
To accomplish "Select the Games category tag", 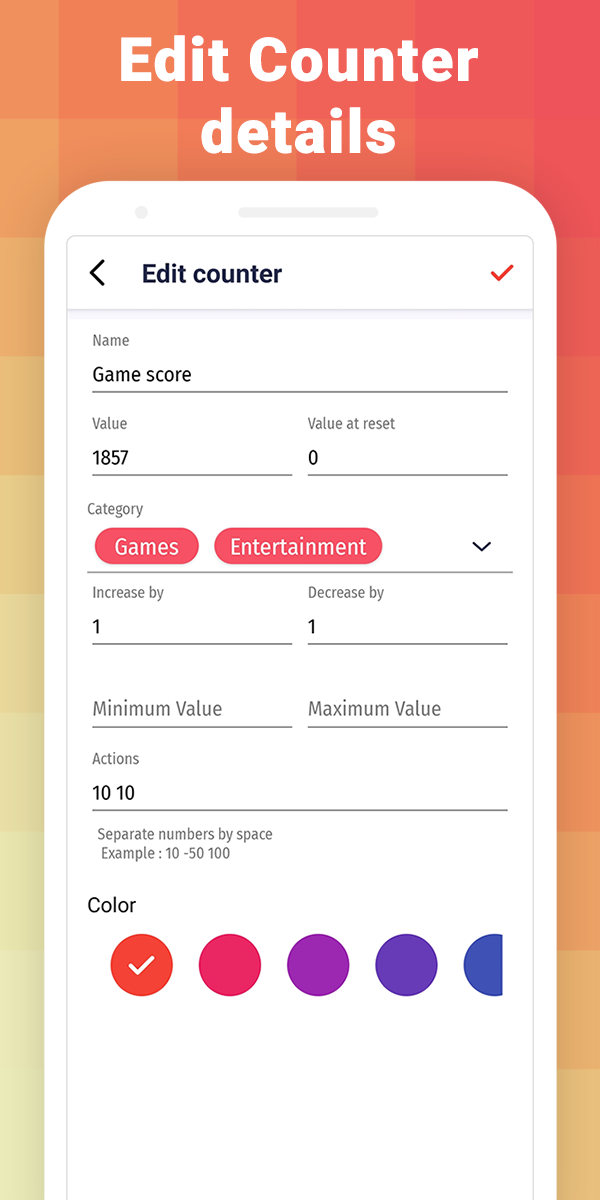I will (x=147, y=547).
